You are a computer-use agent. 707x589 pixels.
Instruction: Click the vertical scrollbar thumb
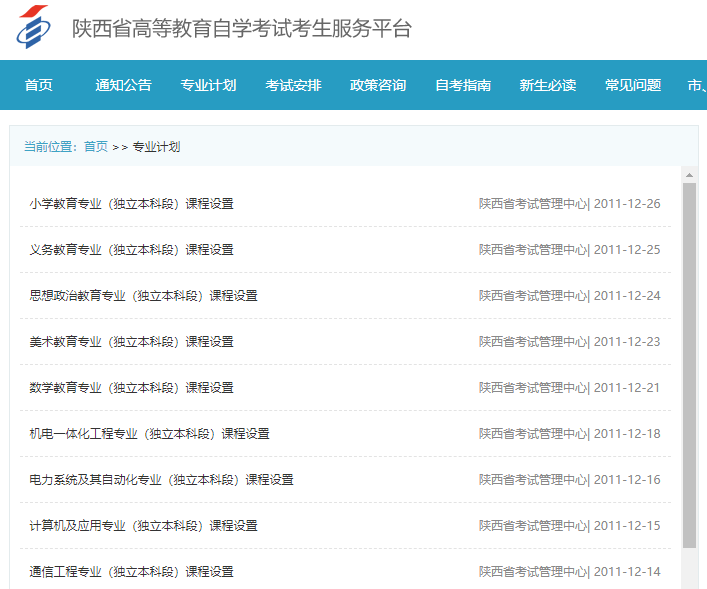(689, 365)
